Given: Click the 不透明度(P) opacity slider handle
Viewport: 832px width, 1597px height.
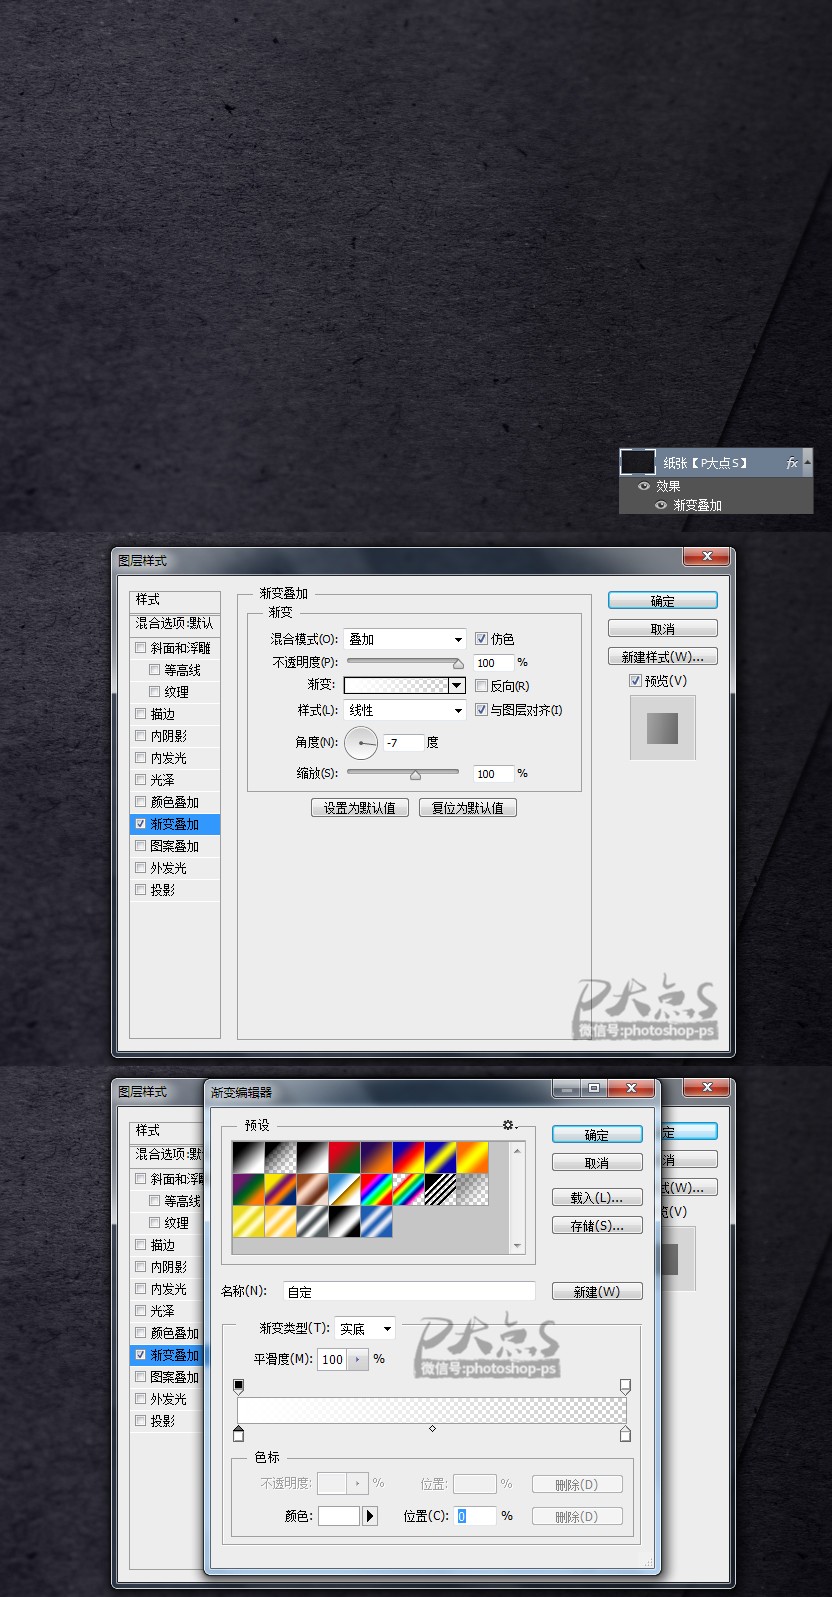Looking at the screenshot, I should pyautogui.click(x=458, y=663).
